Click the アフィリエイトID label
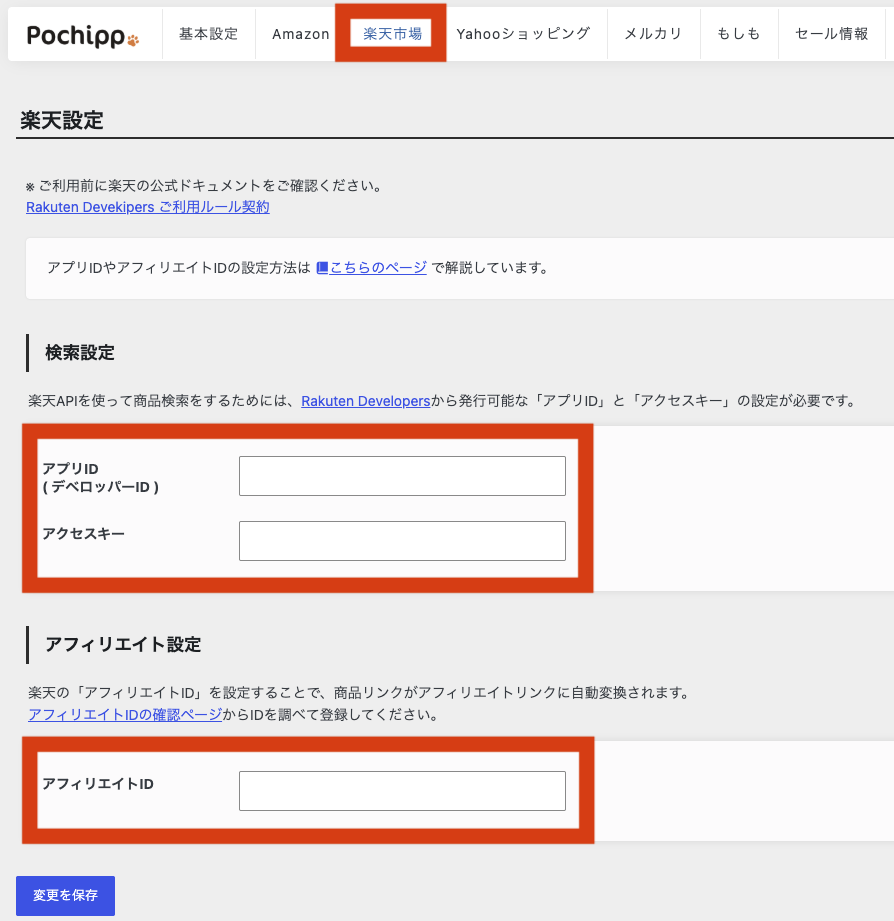 98,784
